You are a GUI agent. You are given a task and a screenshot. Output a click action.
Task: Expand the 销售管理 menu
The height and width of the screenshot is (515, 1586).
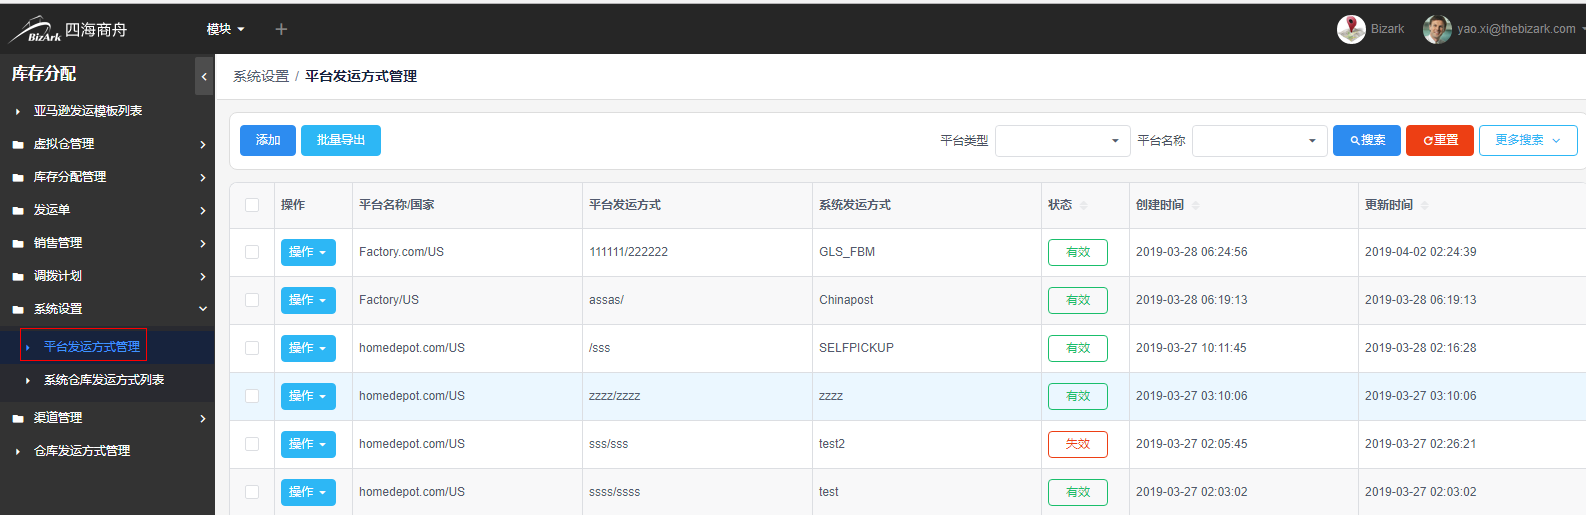107,243
